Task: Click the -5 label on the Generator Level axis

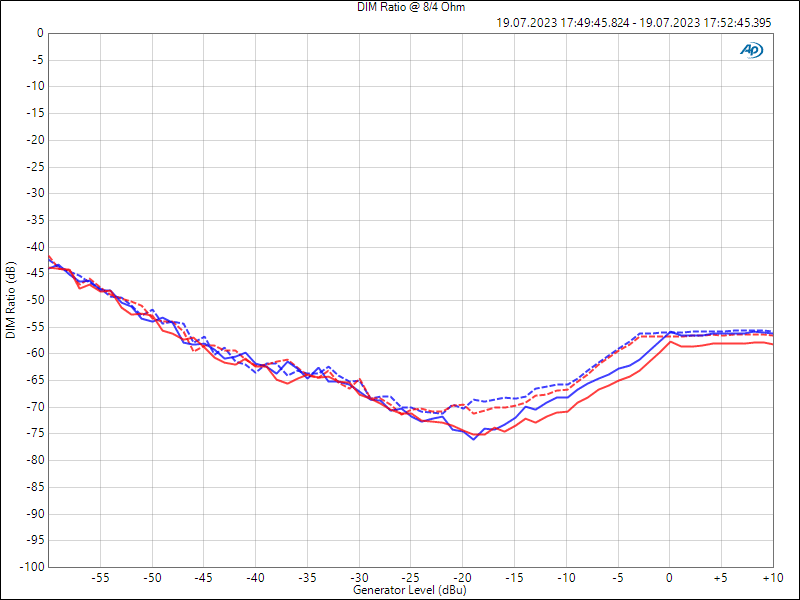Action: pyautogui.click(x=618, y=578)
